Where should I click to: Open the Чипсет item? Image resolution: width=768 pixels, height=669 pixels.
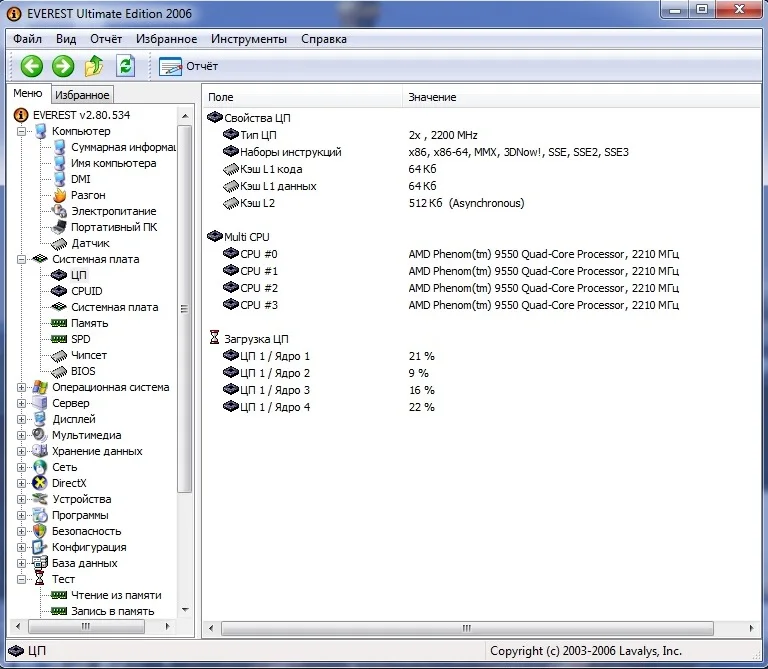click(79, 355)
